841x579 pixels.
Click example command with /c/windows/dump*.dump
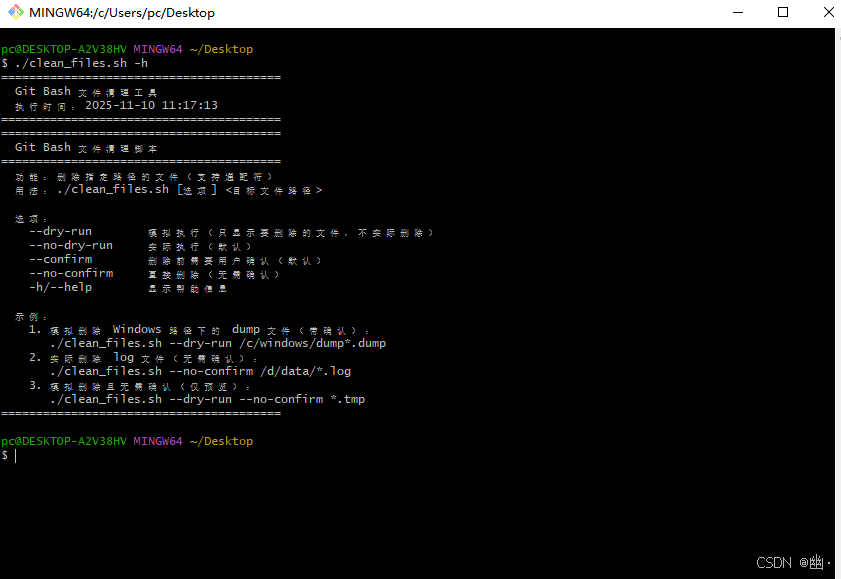coord(218,344)
